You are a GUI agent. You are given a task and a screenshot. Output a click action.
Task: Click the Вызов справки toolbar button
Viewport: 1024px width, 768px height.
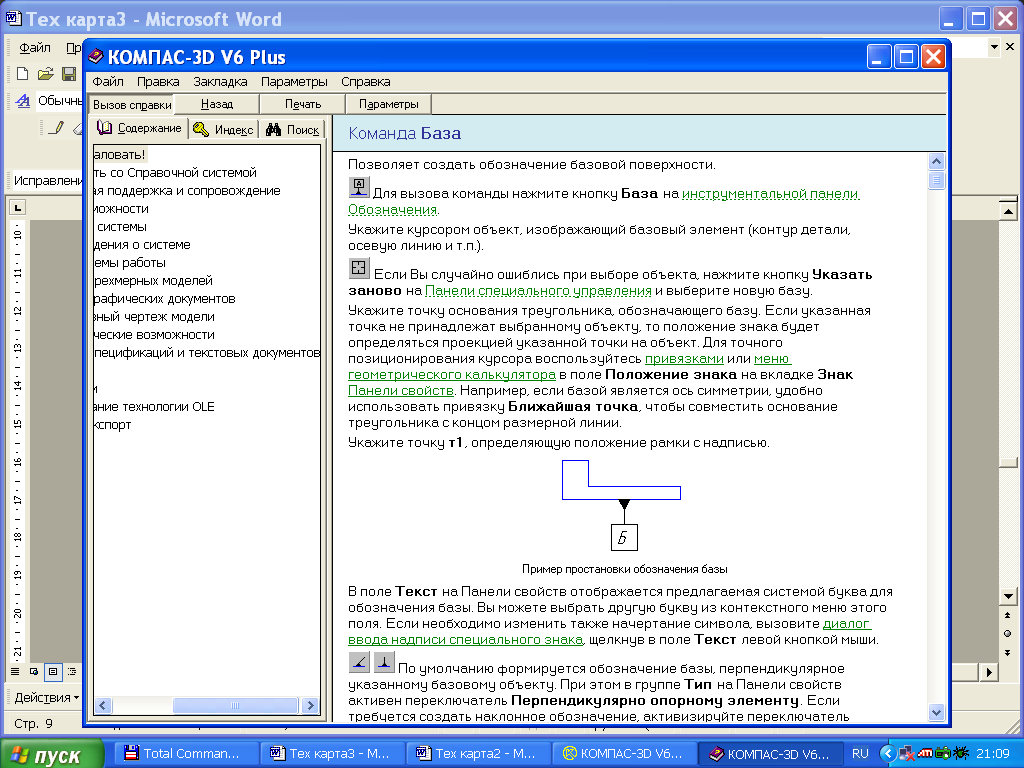[x=132, y=104]
